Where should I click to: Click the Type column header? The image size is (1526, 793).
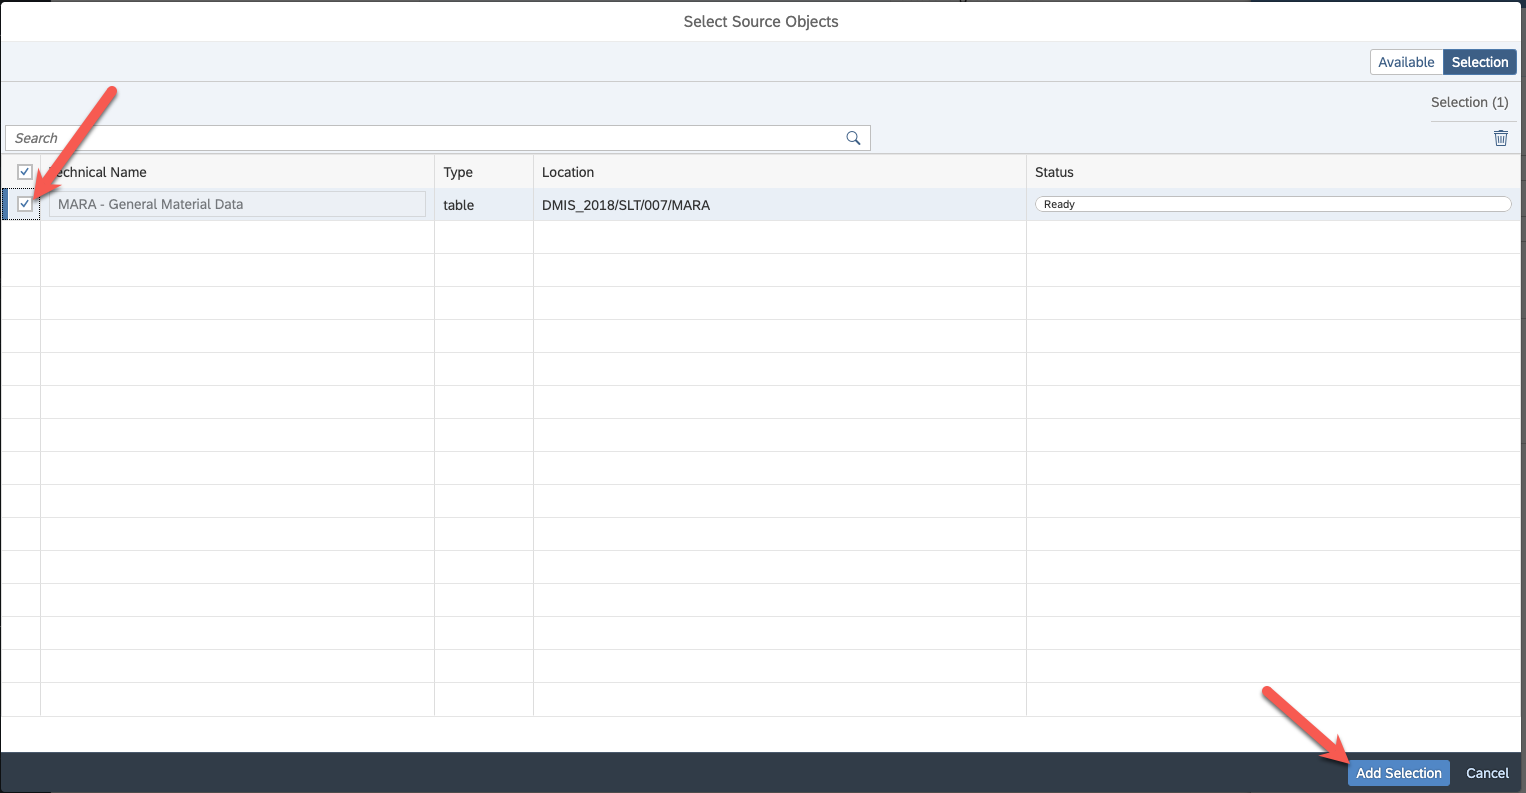[x=458, y=172]
